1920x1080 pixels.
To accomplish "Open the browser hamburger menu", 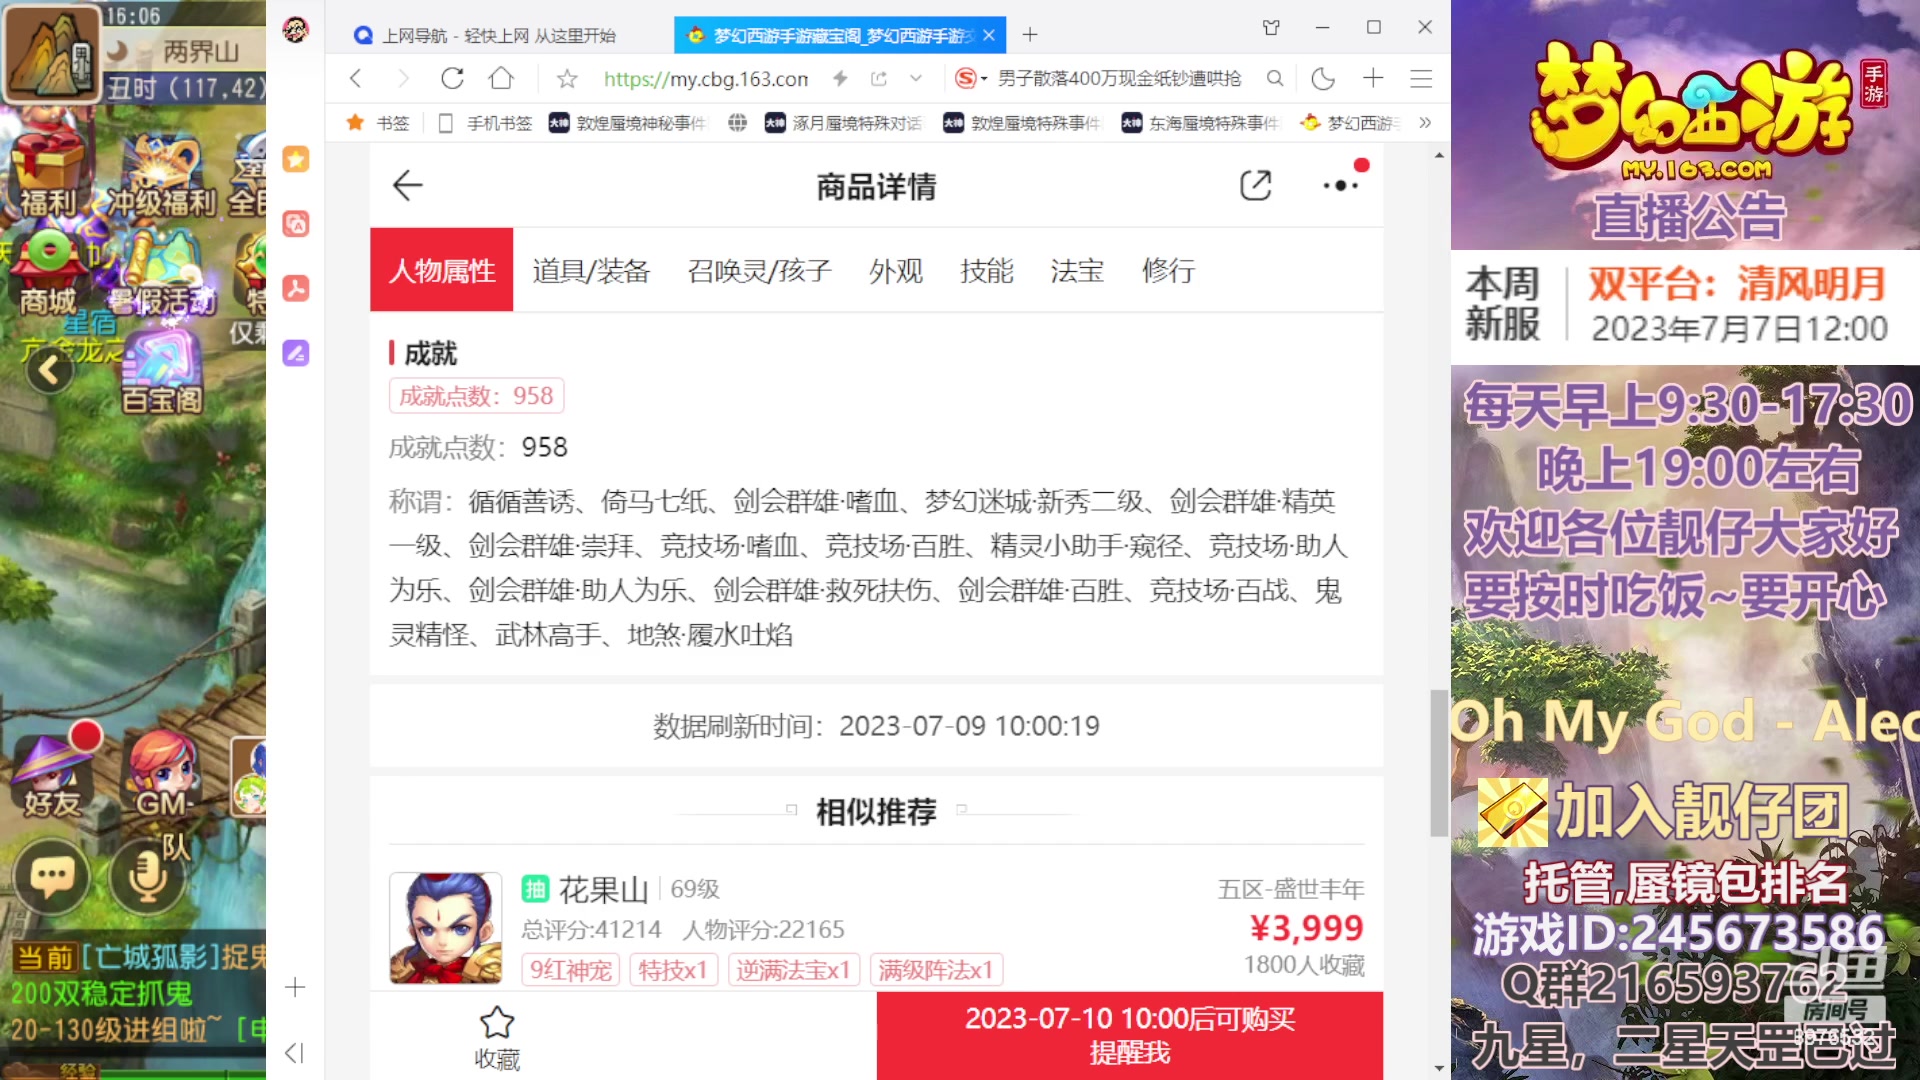I will point(1421,78).
